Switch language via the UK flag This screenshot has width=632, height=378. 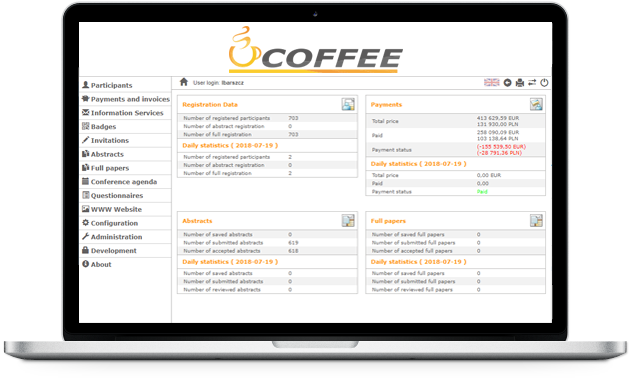click(x=491, y=82)
